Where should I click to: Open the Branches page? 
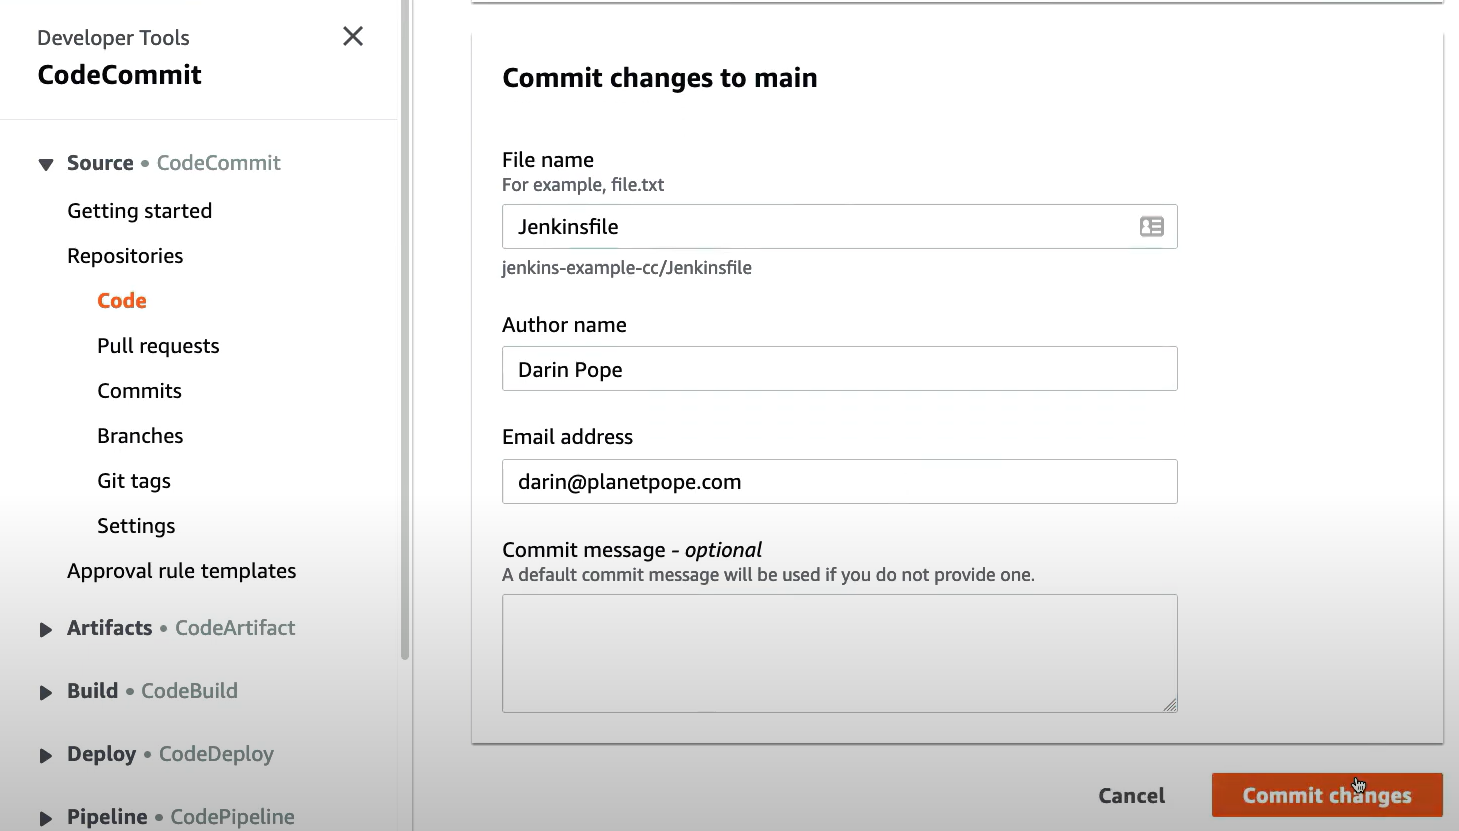(x=140, y=436)
